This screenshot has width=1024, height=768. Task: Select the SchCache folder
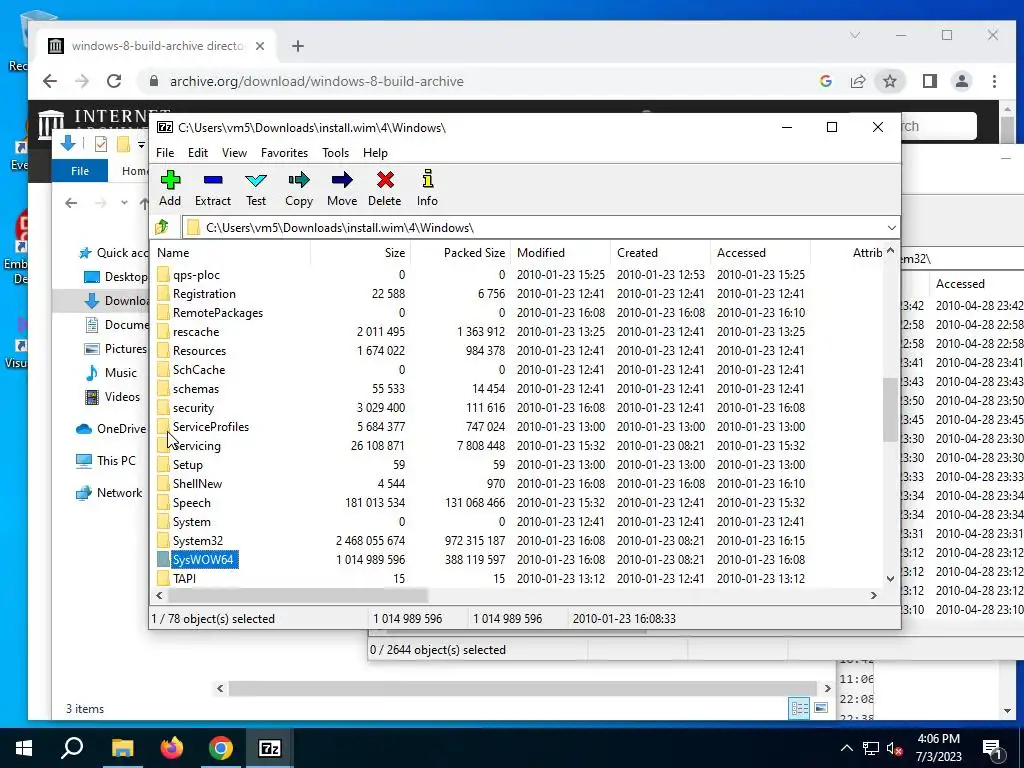(199, 370)
